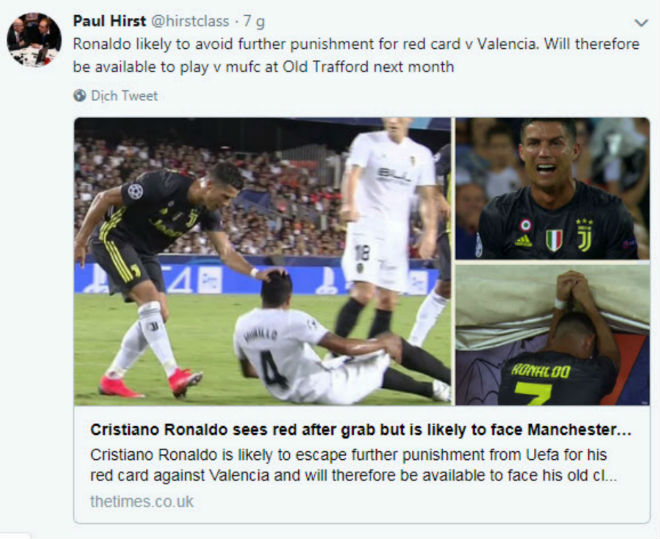This screenshot has height=539, width=660.
Task: Click the tweet text about Valencia red card
Action: tap(356, 44)
